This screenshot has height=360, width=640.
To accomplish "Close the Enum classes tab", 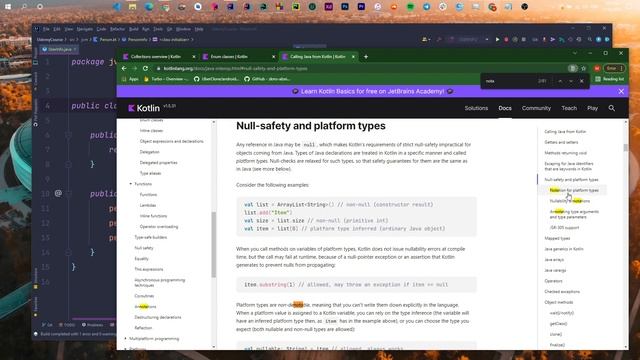I will [x=273, y=57].
